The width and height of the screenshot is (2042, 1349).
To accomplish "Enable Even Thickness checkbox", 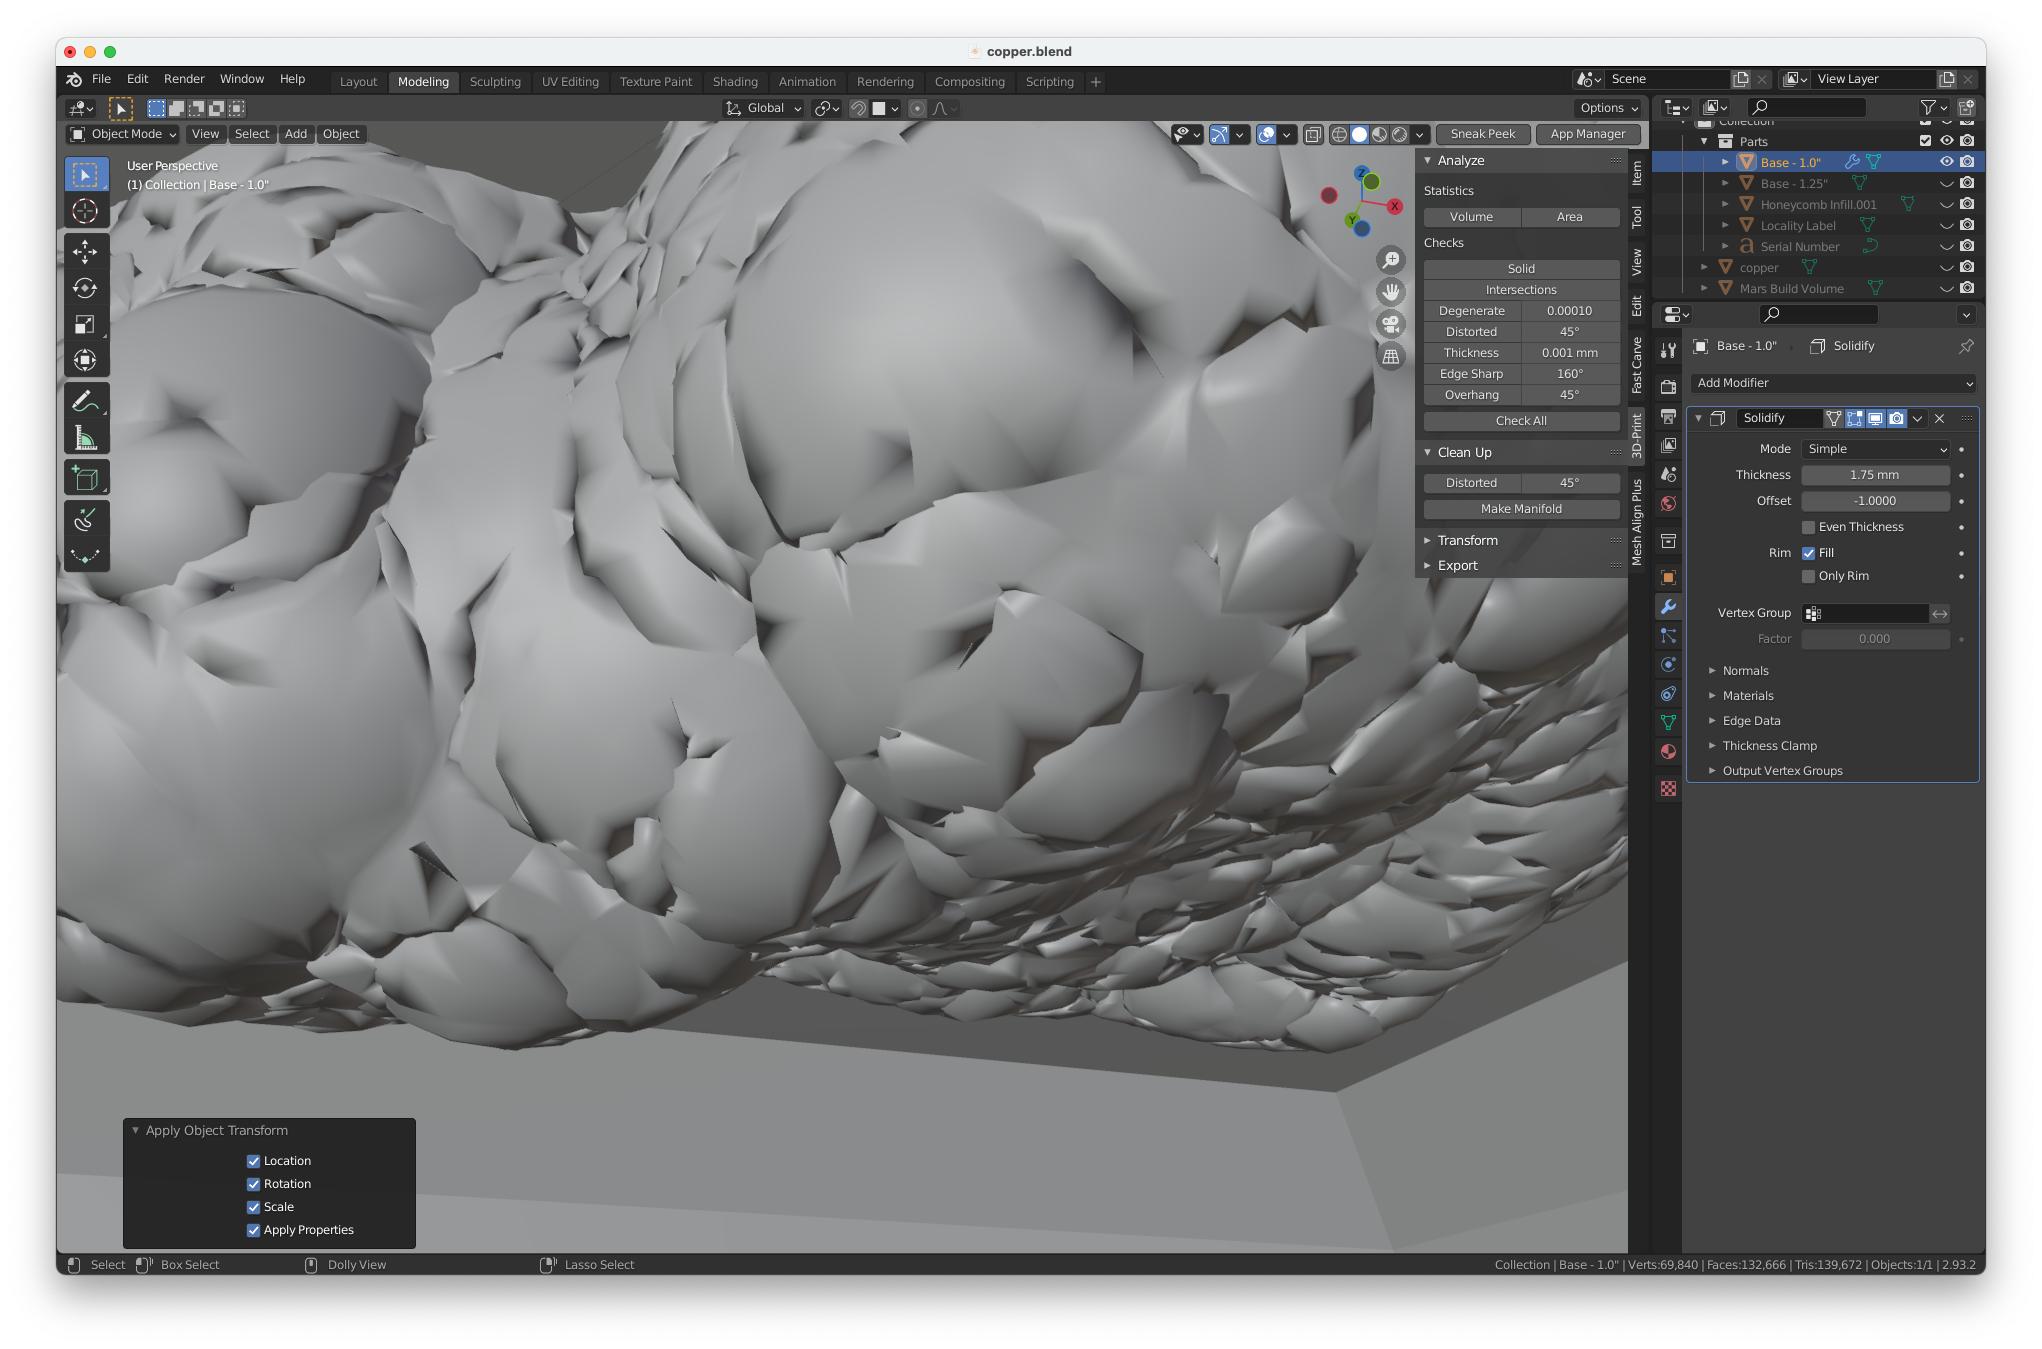I will pos(1808,527).
